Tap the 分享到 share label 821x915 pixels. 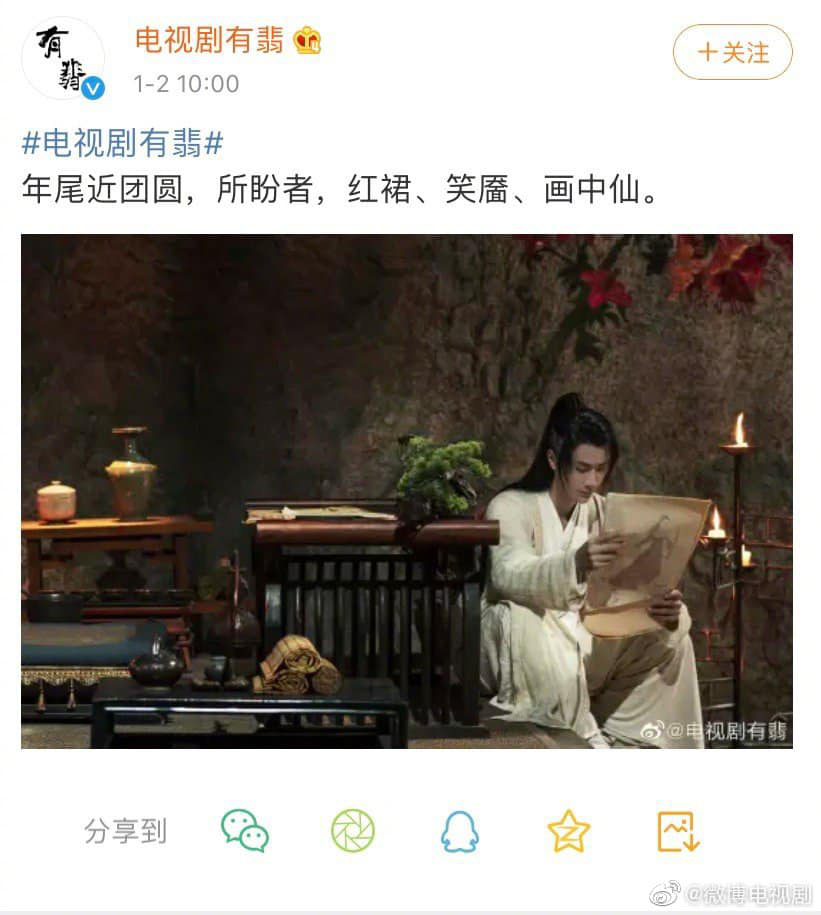point(125,831)
